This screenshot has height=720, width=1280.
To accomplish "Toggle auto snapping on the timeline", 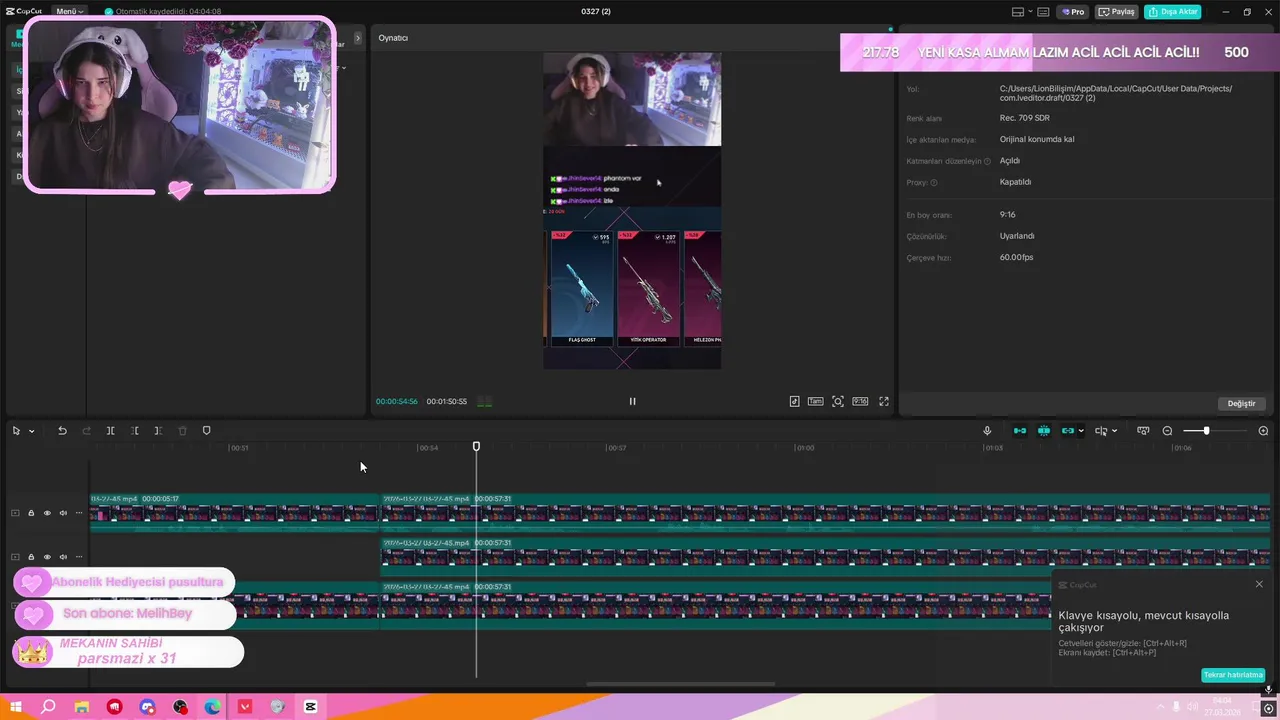I will pos(1044,431).
